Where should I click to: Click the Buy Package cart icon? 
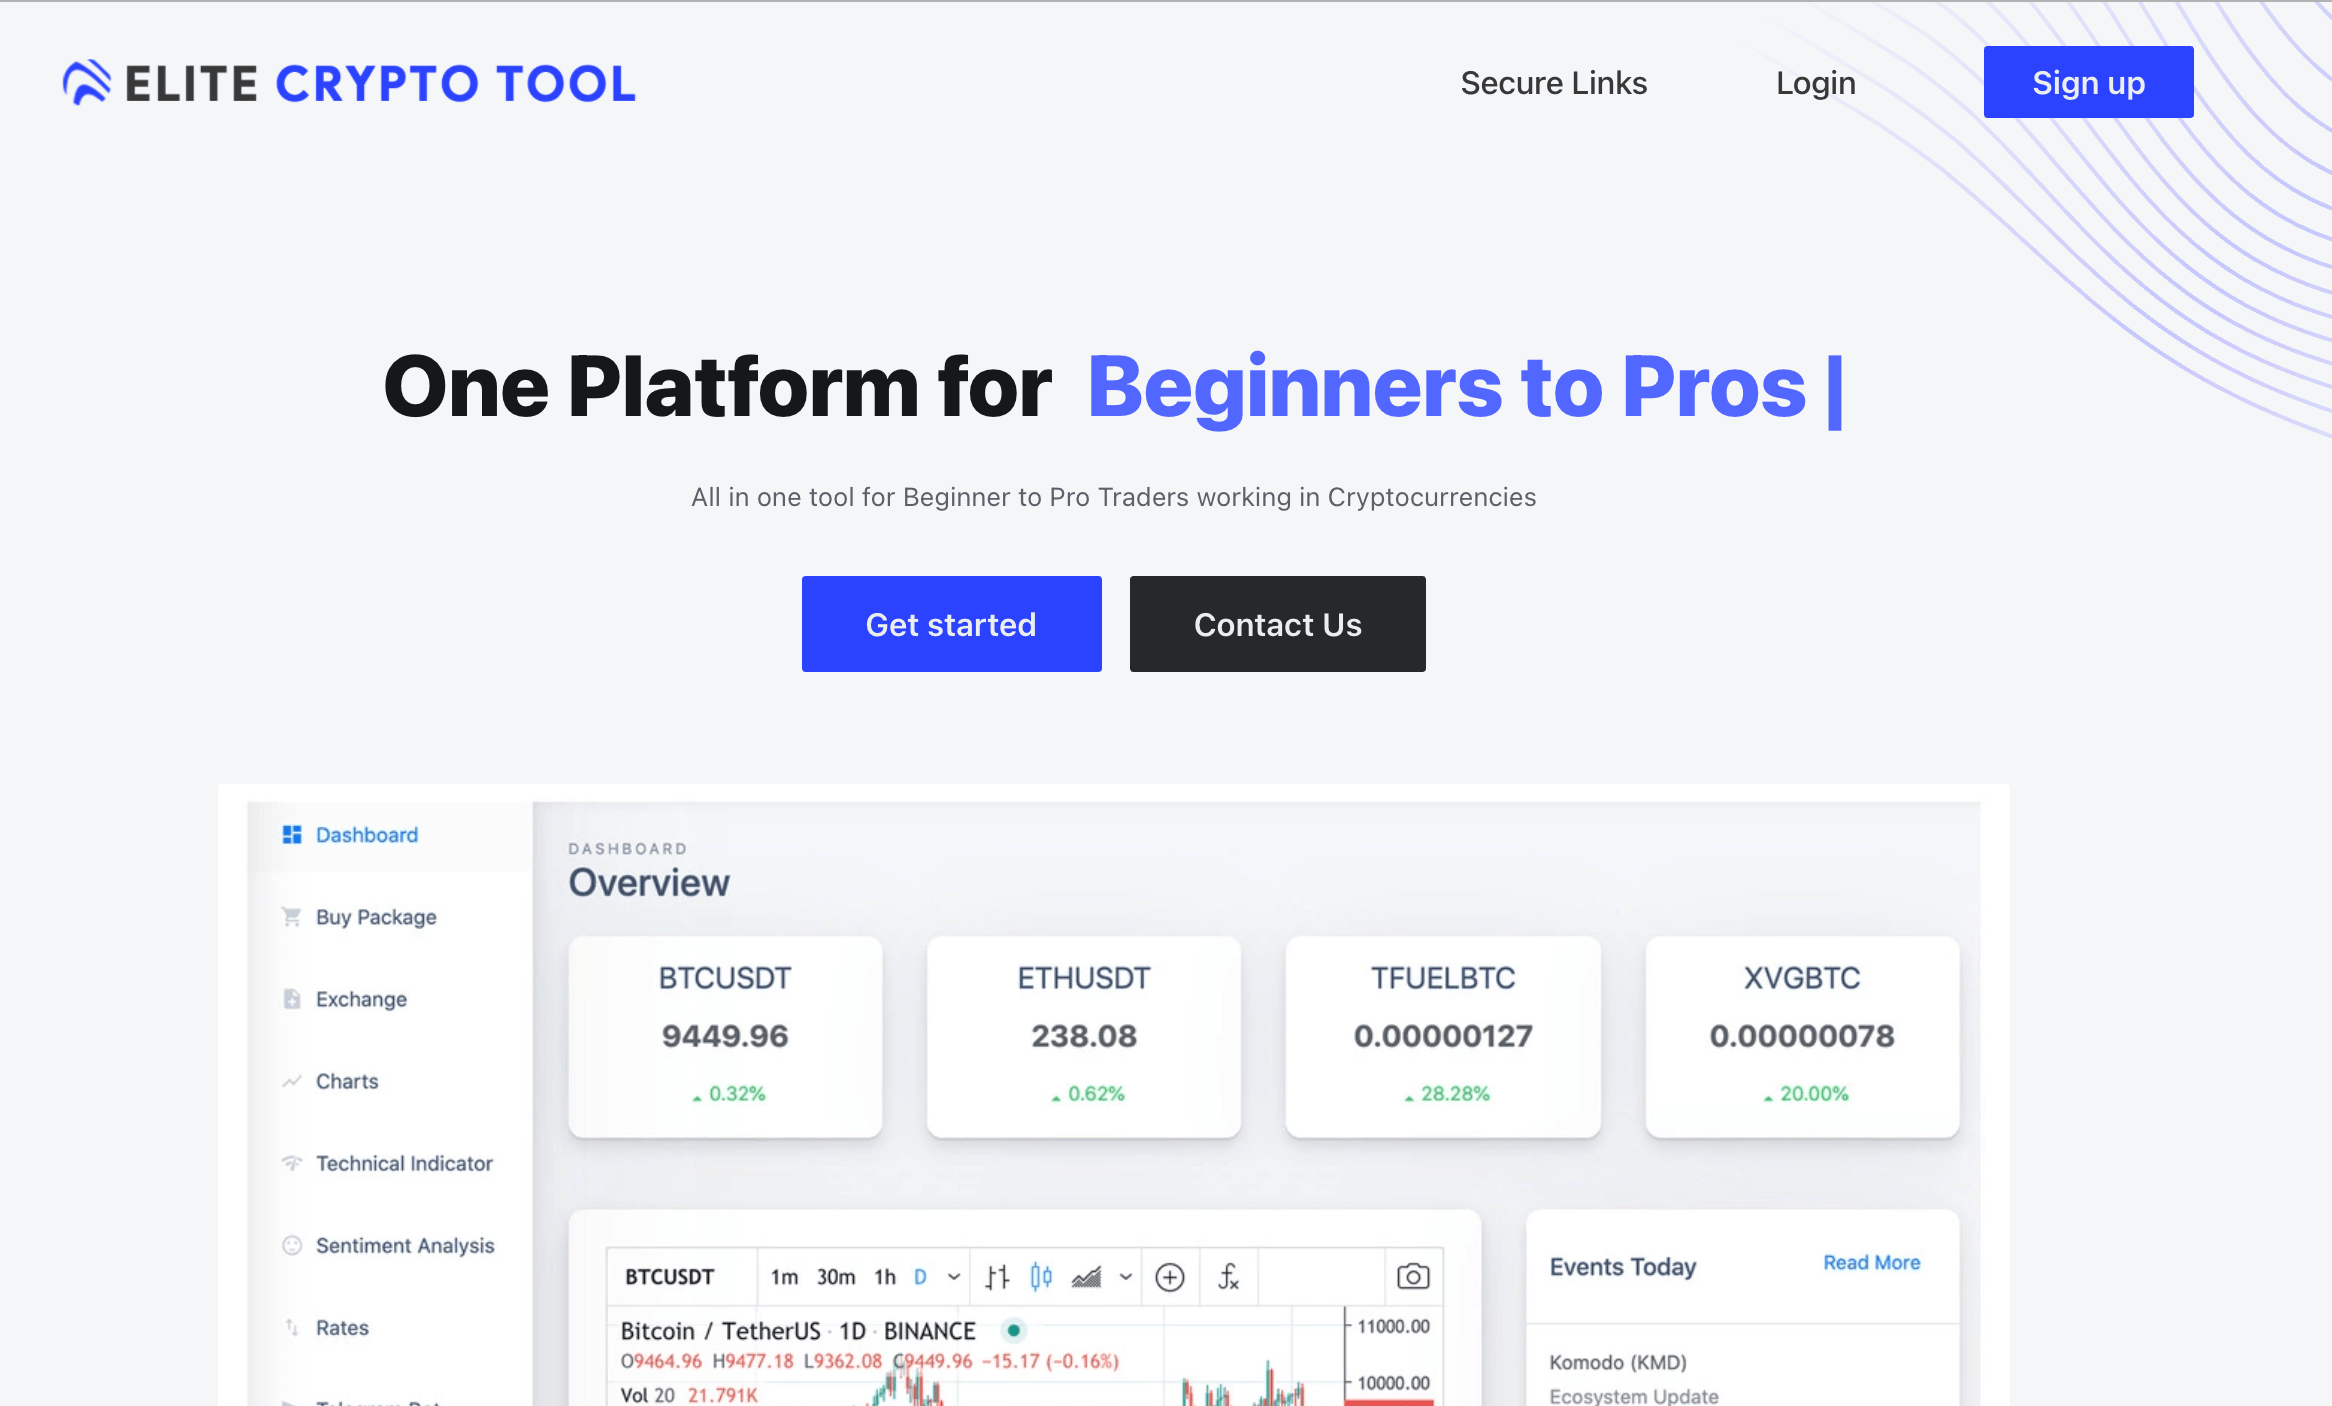point(291,917)
